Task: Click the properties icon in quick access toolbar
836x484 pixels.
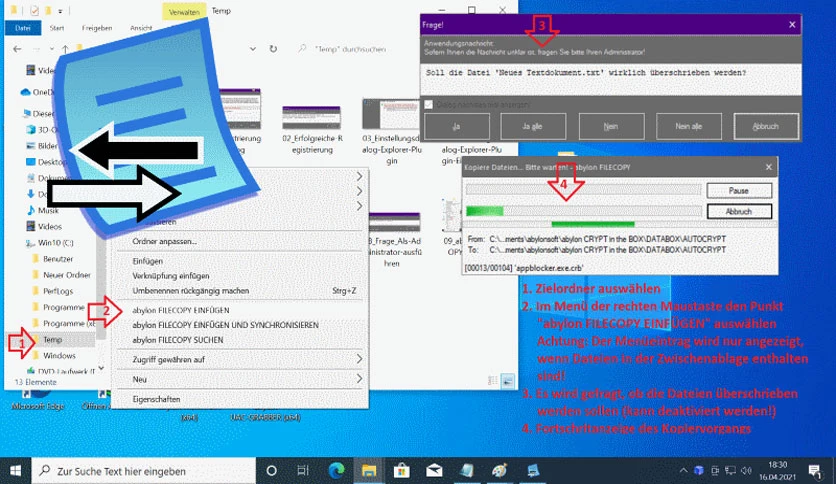Action: 34,11
